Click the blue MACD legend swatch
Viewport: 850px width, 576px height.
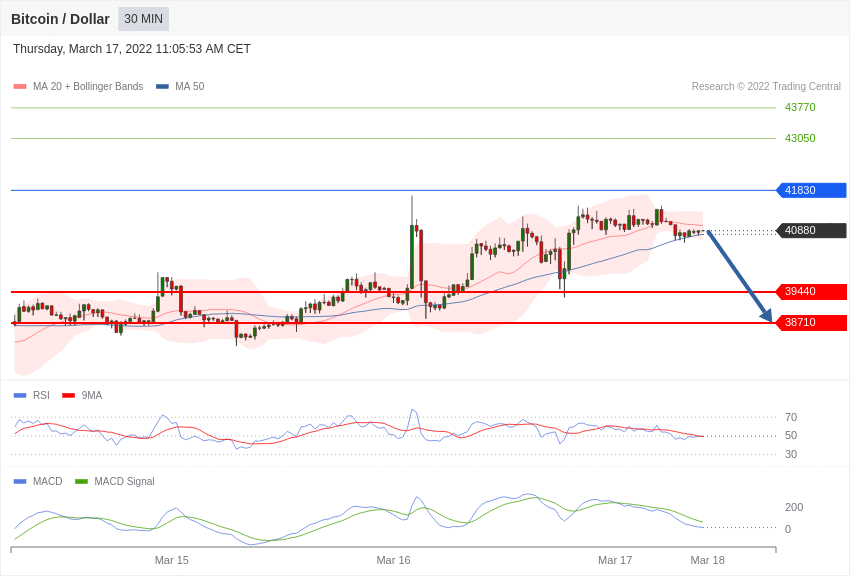[x=20, y=481]
